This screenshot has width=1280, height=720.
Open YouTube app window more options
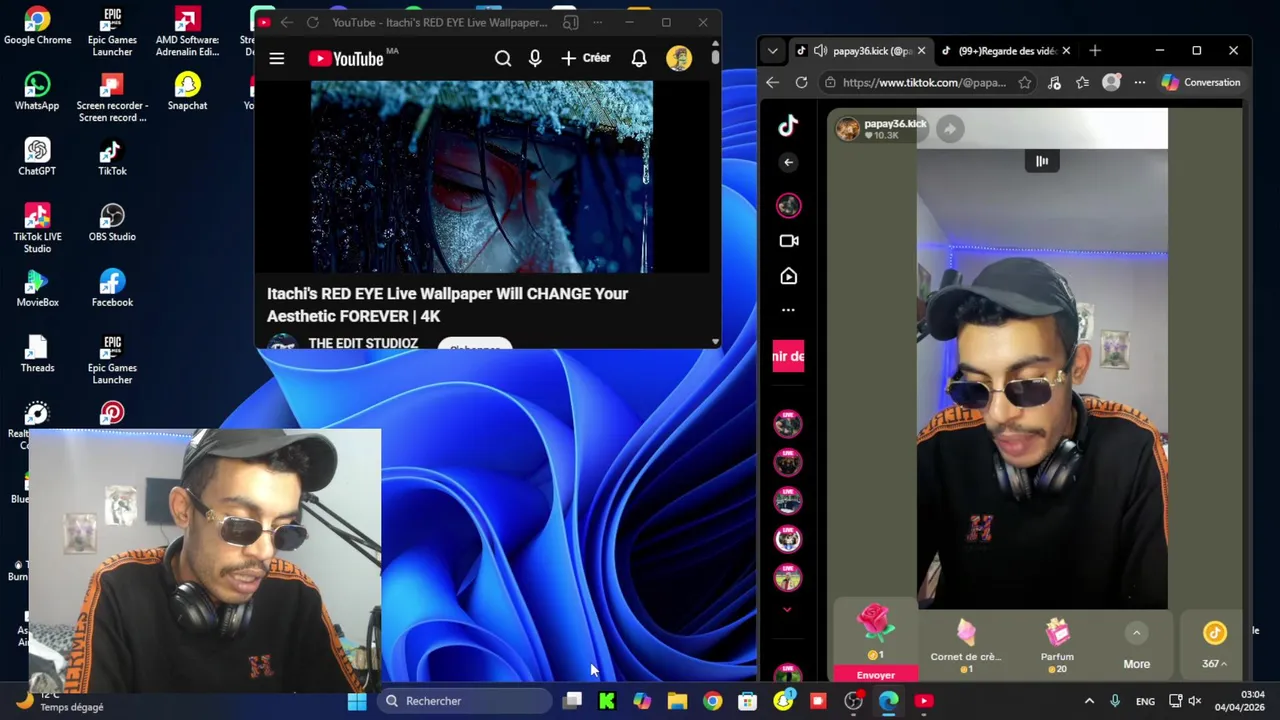[598, 22]
